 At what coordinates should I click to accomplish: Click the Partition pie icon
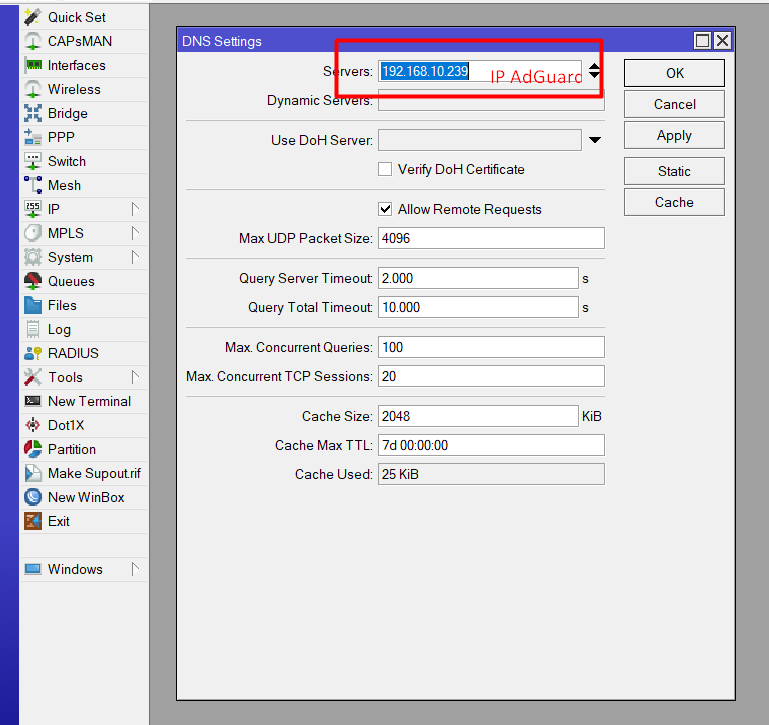(x=32, y=449)
